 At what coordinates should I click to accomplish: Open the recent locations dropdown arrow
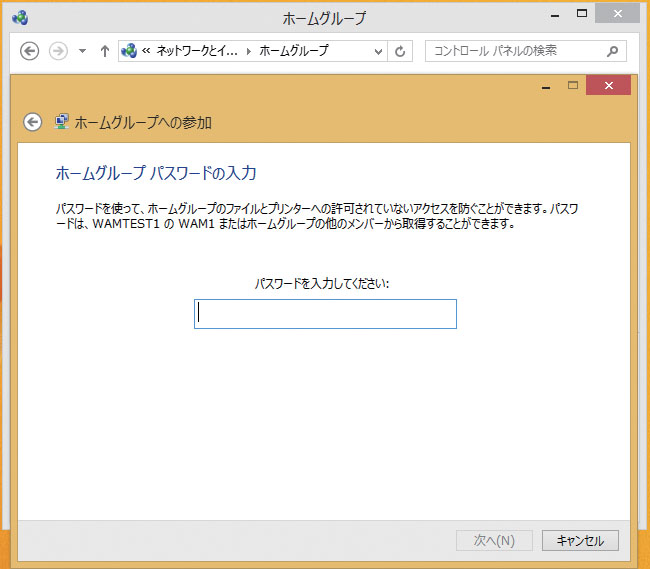(82, 51)
